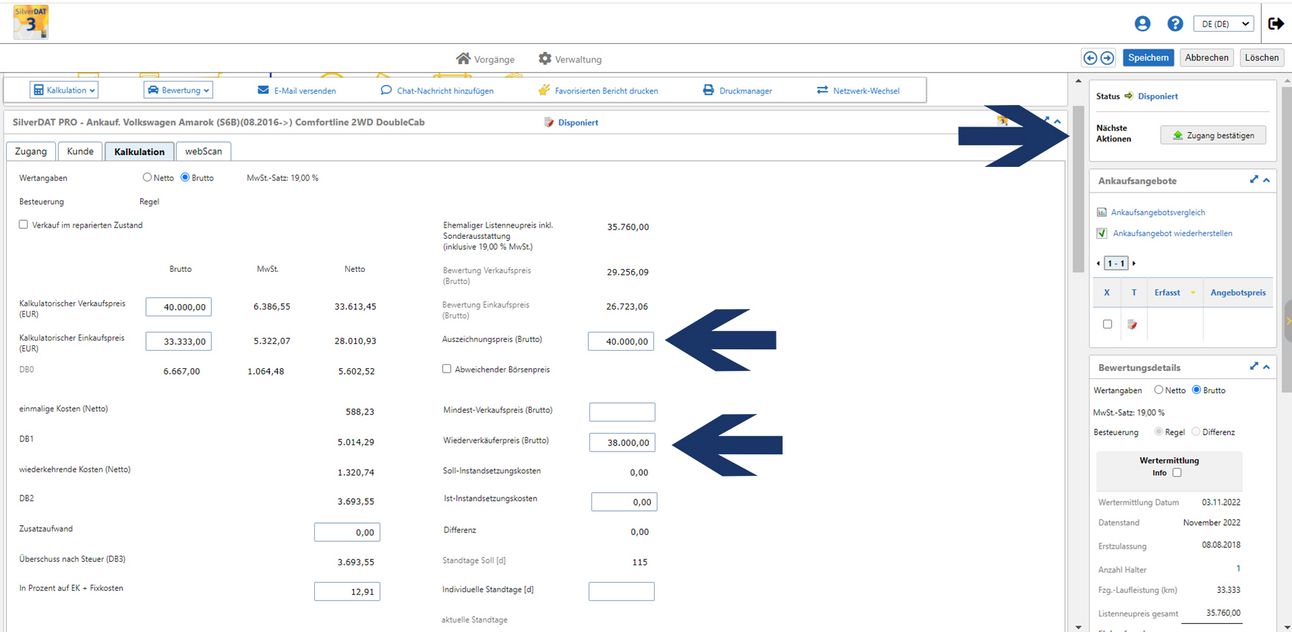The width and height of the screenshot is (1292, 632).
Task: Tick the Abweichender Börsenpreis checkbox
Action: 447,369
